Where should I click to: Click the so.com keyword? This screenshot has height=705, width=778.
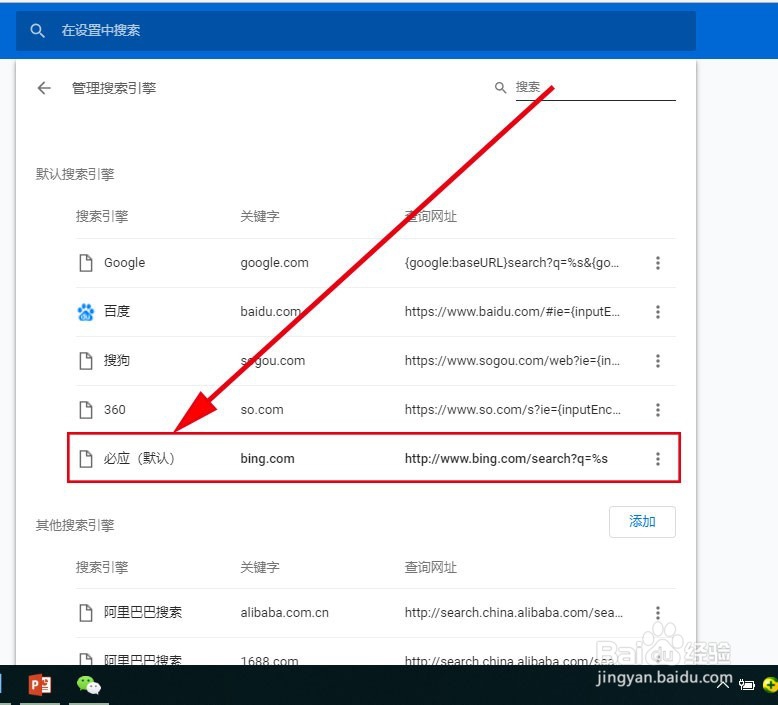point(262,410)
